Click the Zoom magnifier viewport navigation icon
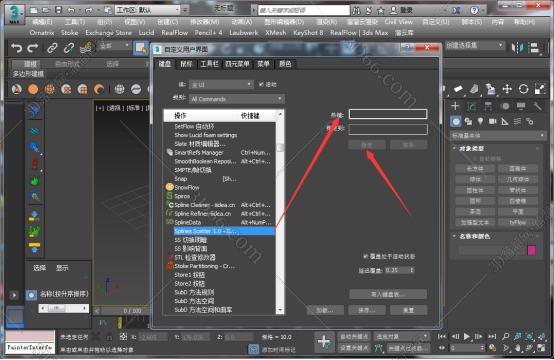The width and height of the screenshot is (554, 360). coord(506,336)
